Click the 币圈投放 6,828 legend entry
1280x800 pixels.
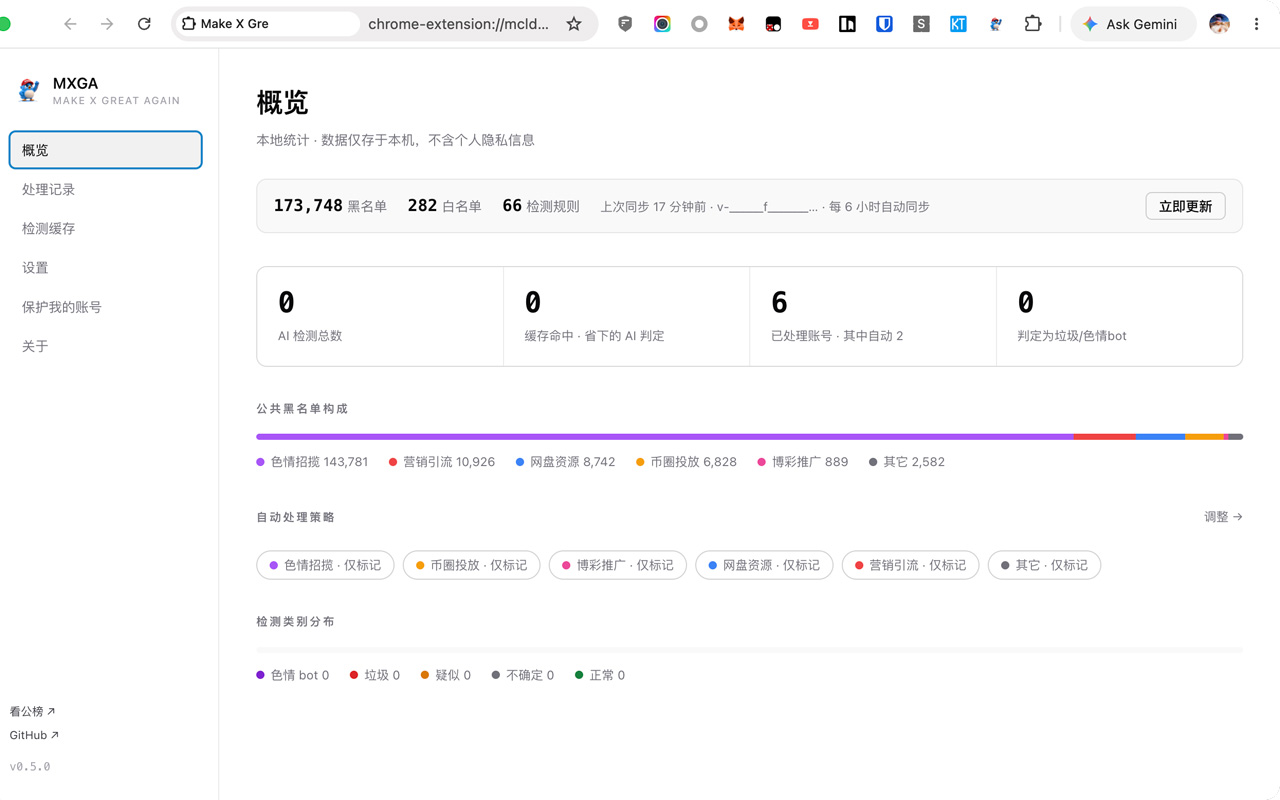coord(686,462)
